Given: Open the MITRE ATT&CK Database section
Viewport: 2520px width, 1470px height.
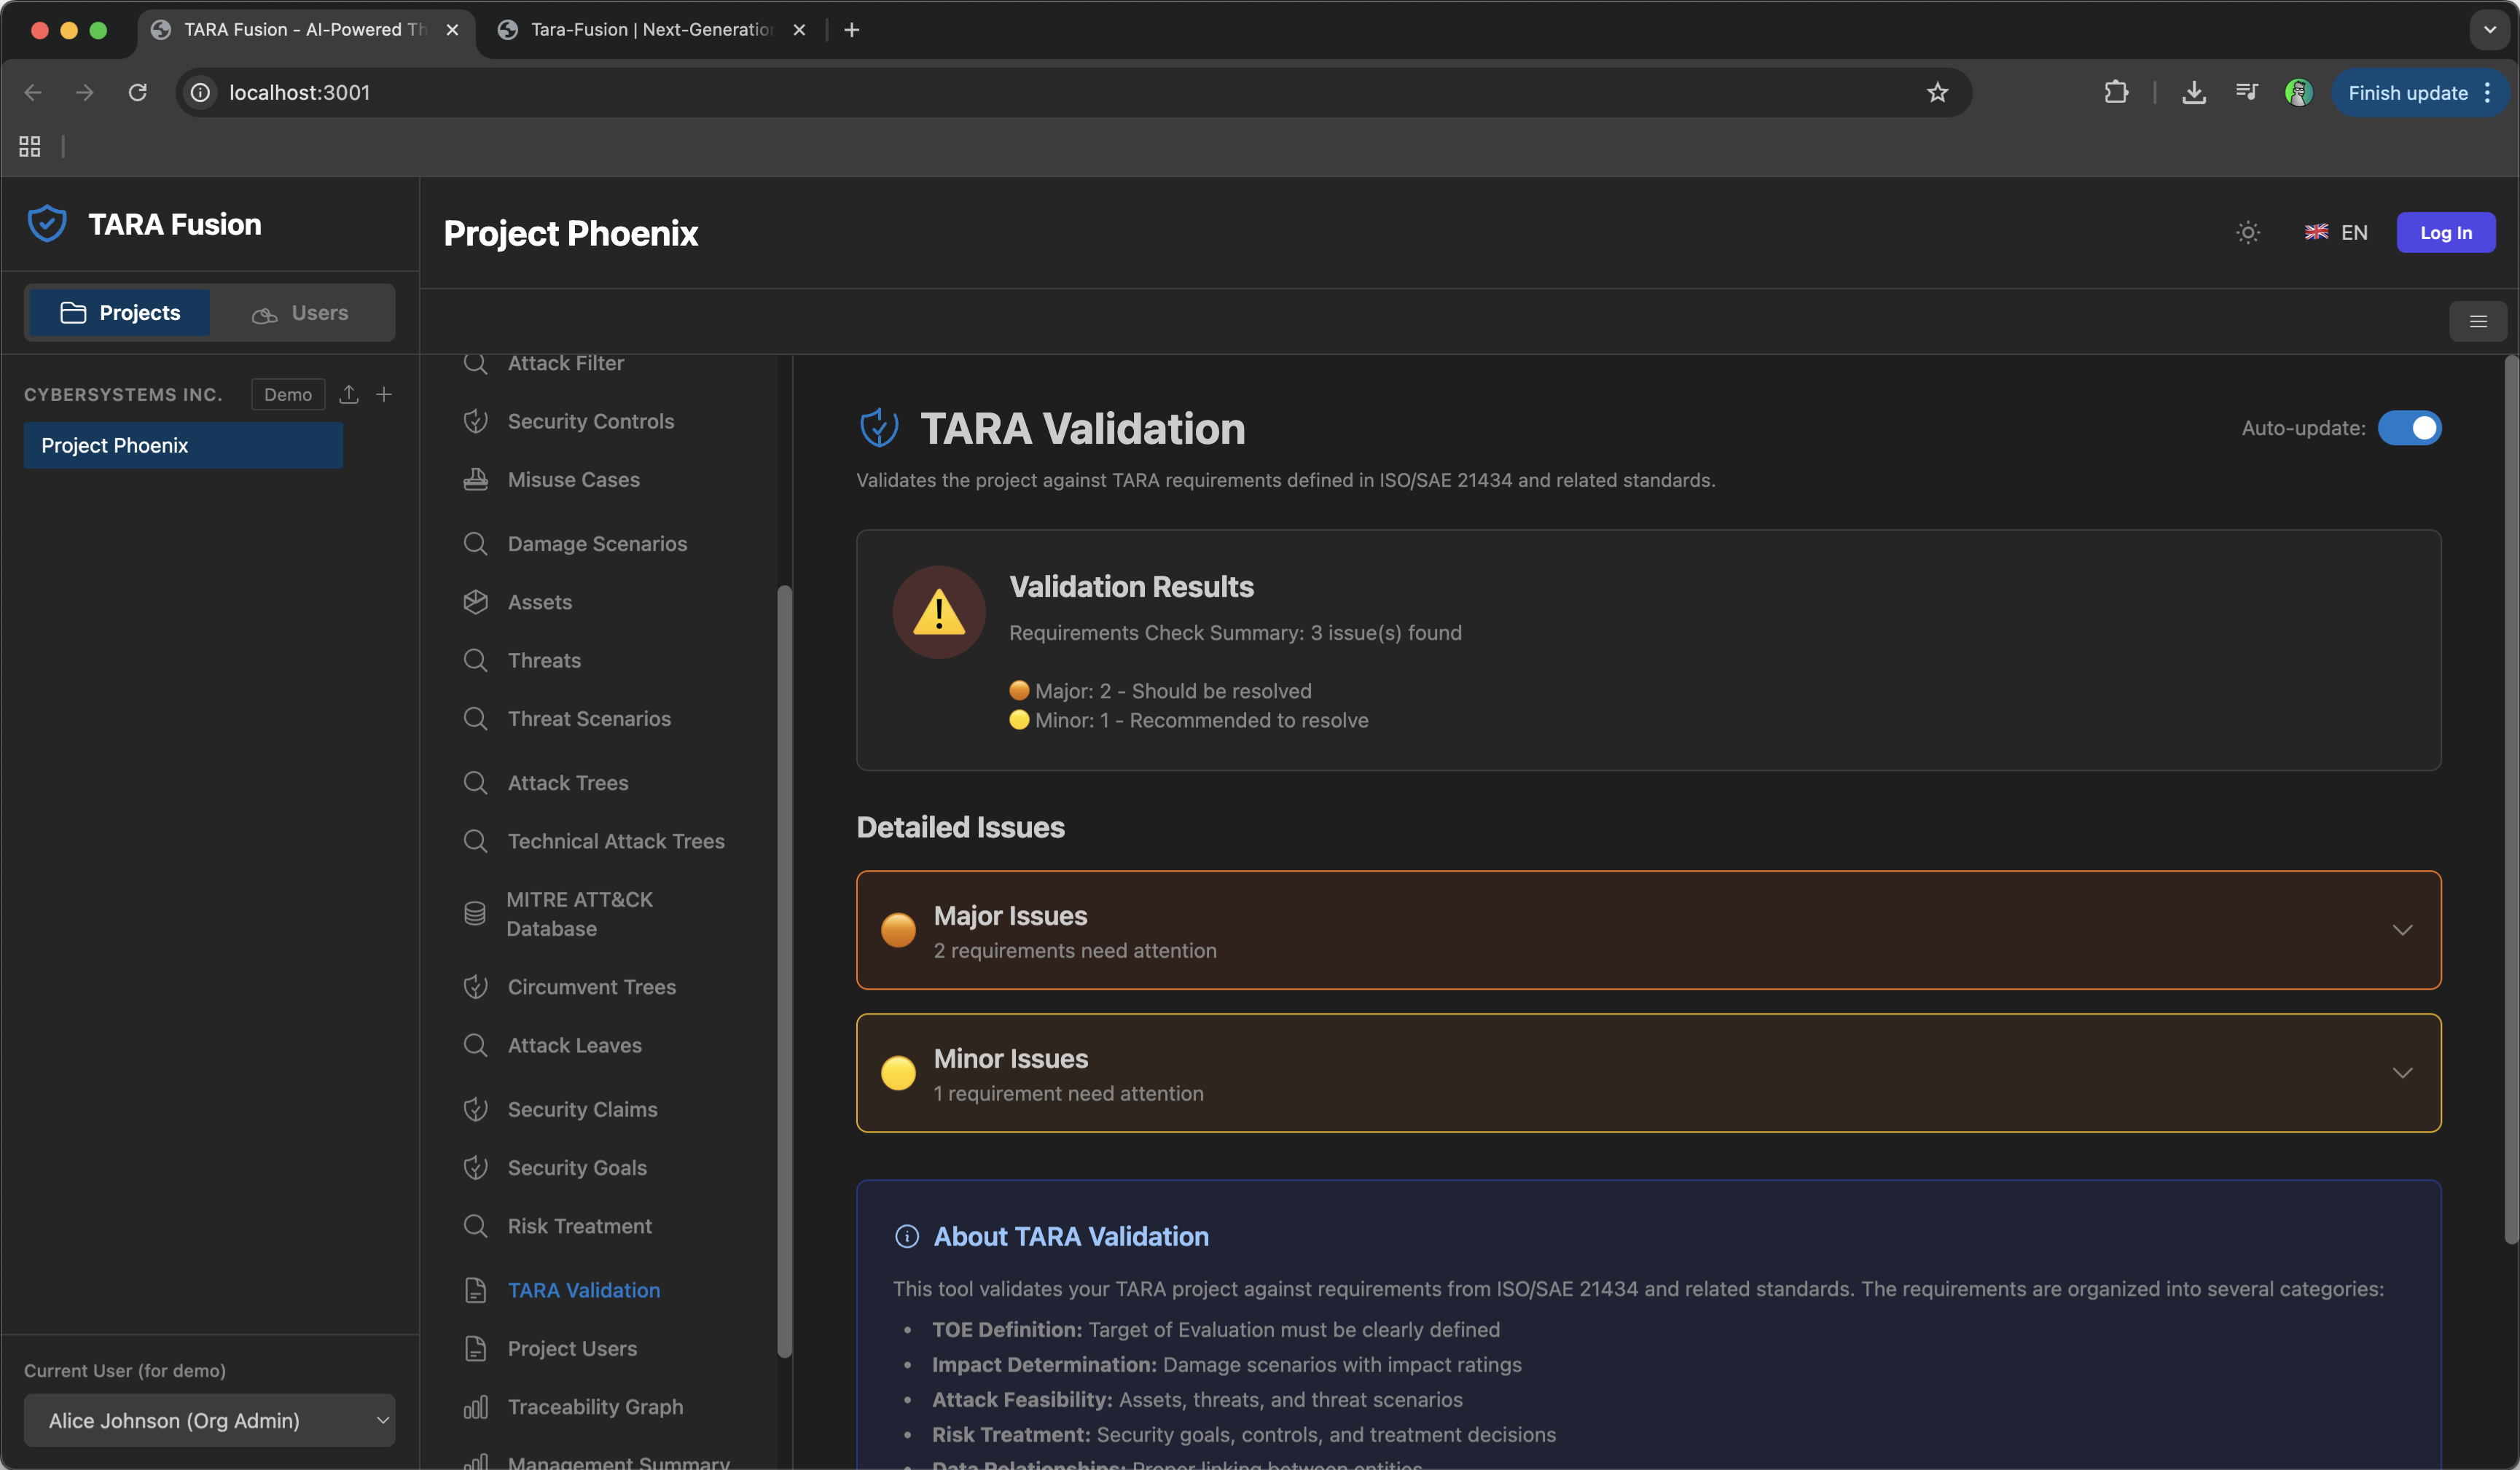Looking at the screenshot, I should tap(578, 913).
